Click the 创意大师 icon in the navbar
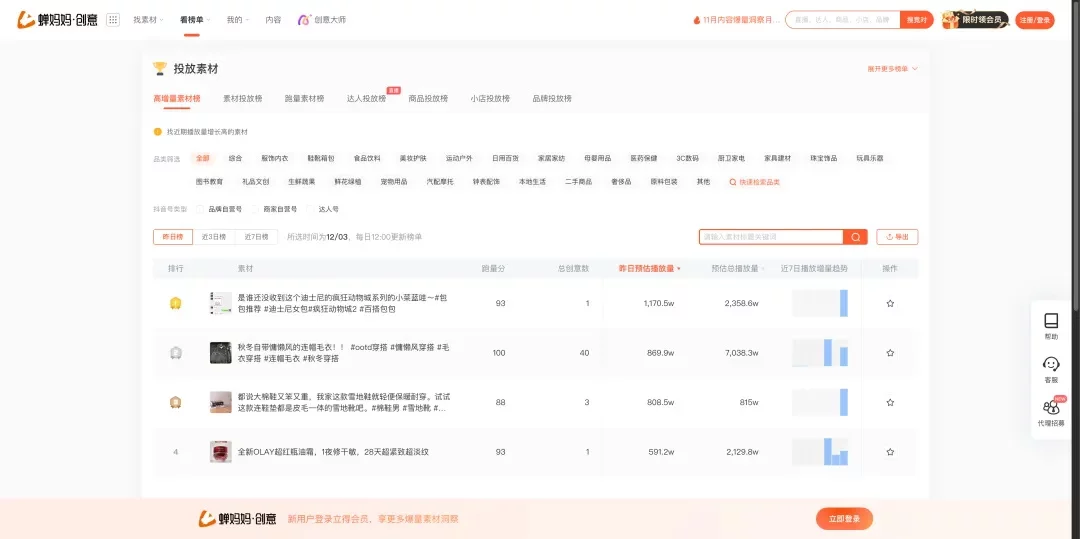 (x=303, y=20)
